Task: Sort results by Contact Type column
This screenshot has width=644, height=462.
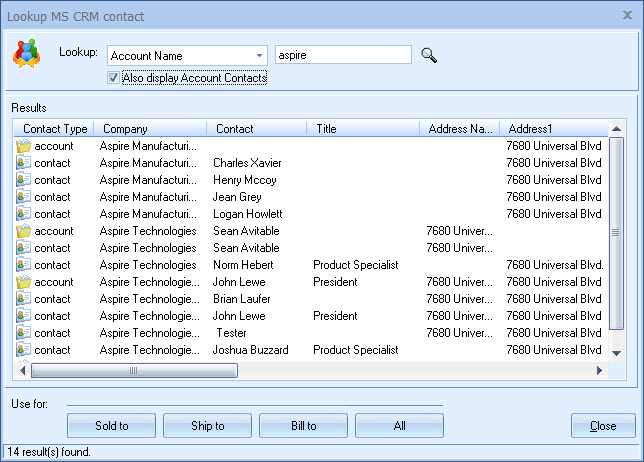Action: tap(55, 129)
